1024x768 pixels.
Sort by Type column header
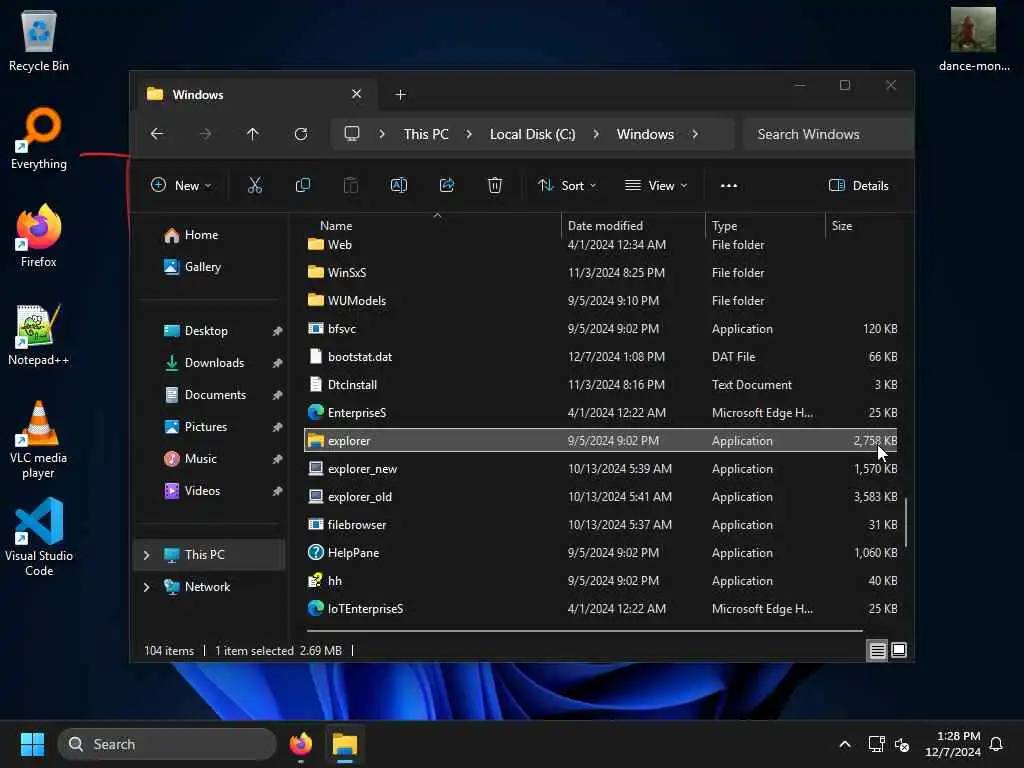724,226
